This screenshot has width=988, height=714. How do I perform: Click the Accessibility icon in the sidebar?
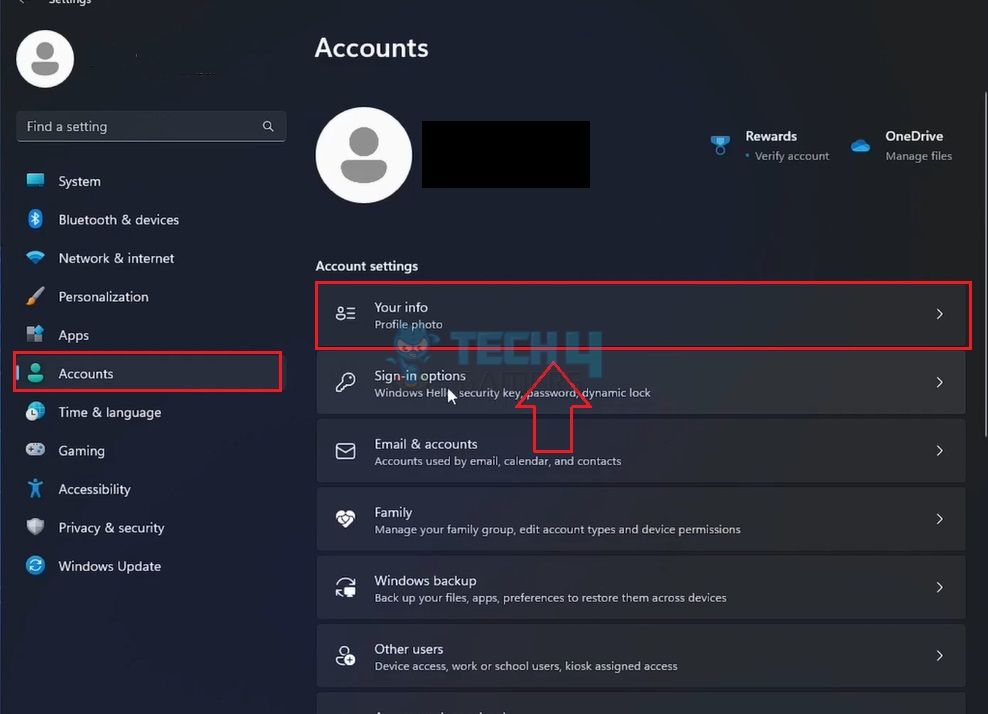pyautogui.click(x=34, y=489)
